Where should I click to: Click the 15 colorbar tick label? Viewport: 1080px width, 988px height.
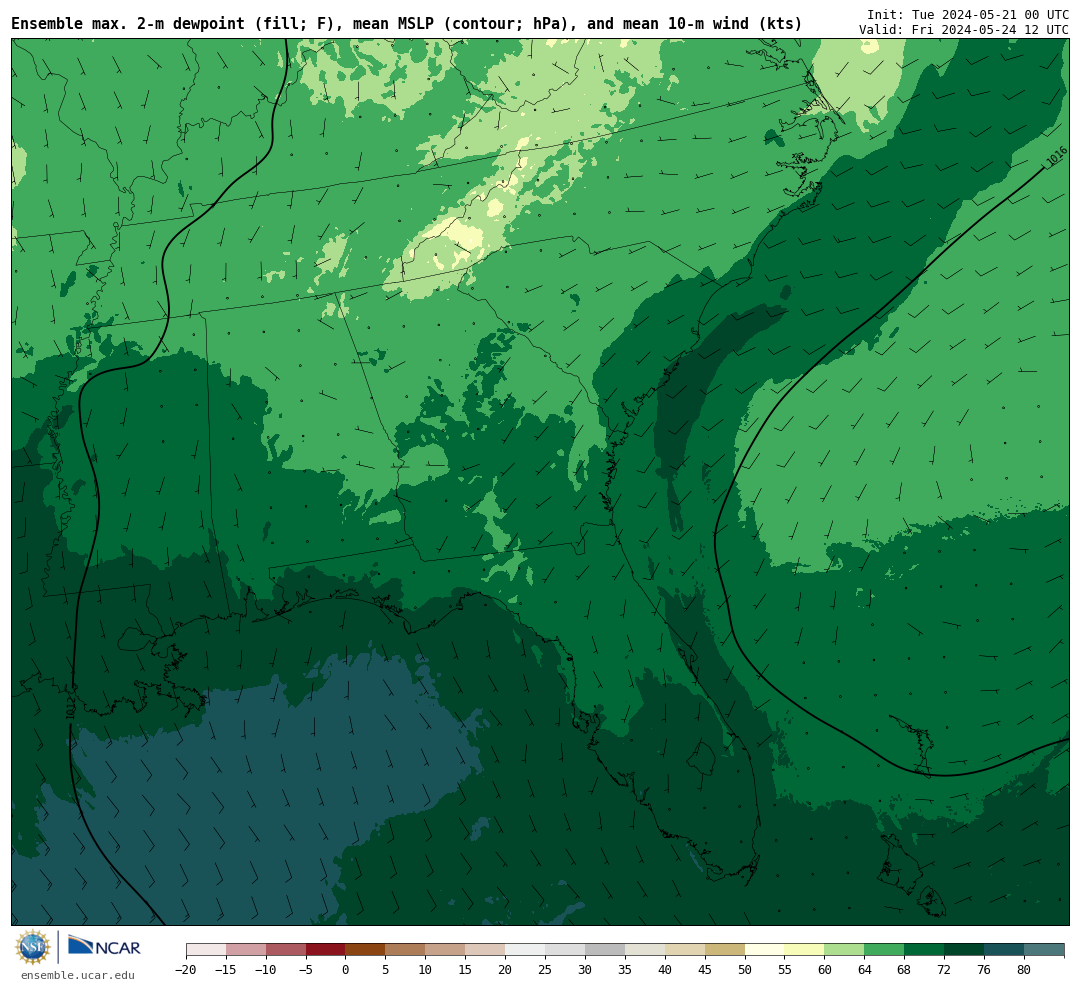coord(466,970)
